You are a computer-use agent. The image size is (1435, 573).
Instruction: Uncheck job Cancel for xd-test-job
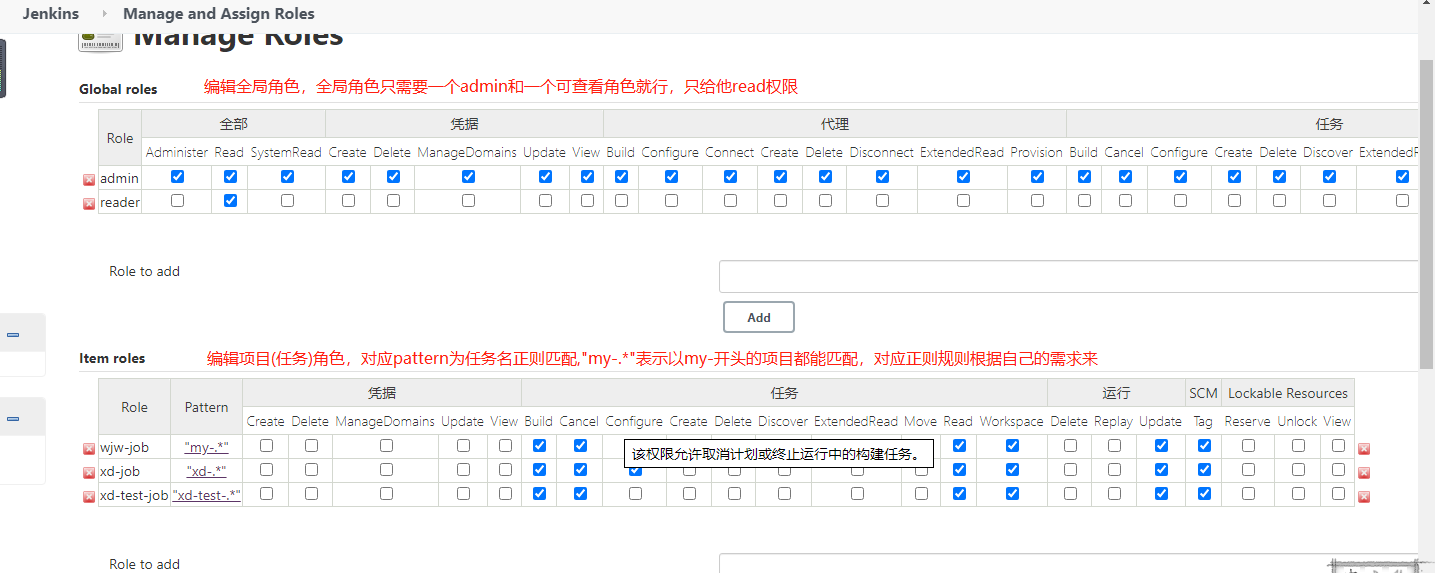pyautogui.click(x=580, y=493)
